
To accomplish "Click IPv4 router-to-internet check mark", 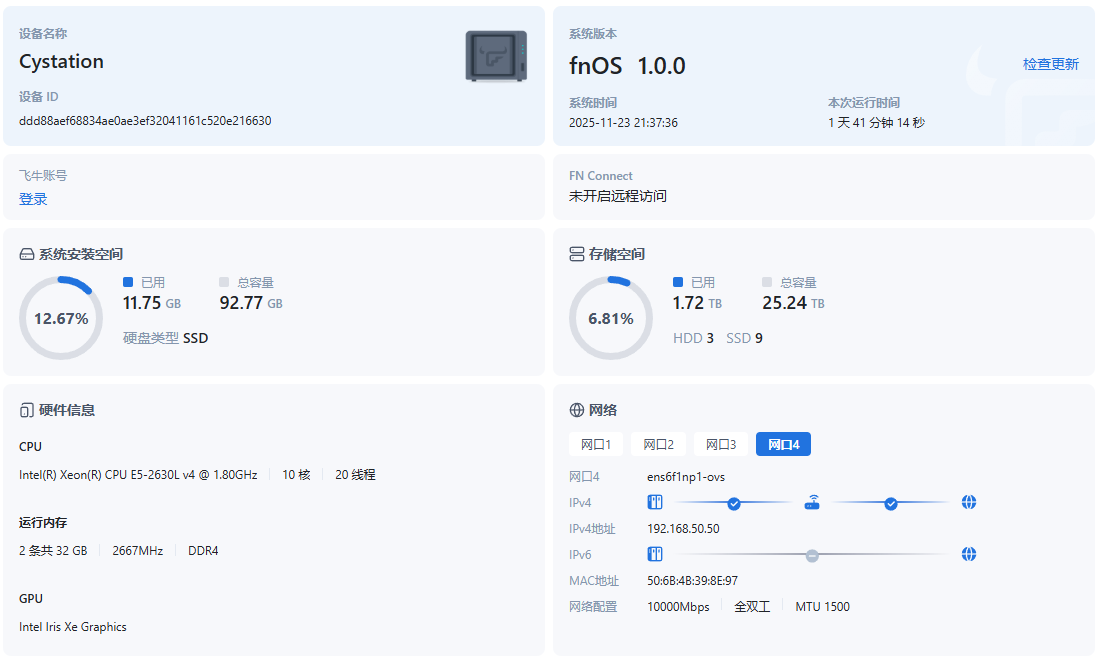I will pyautogui.click(x=891, y=504).
